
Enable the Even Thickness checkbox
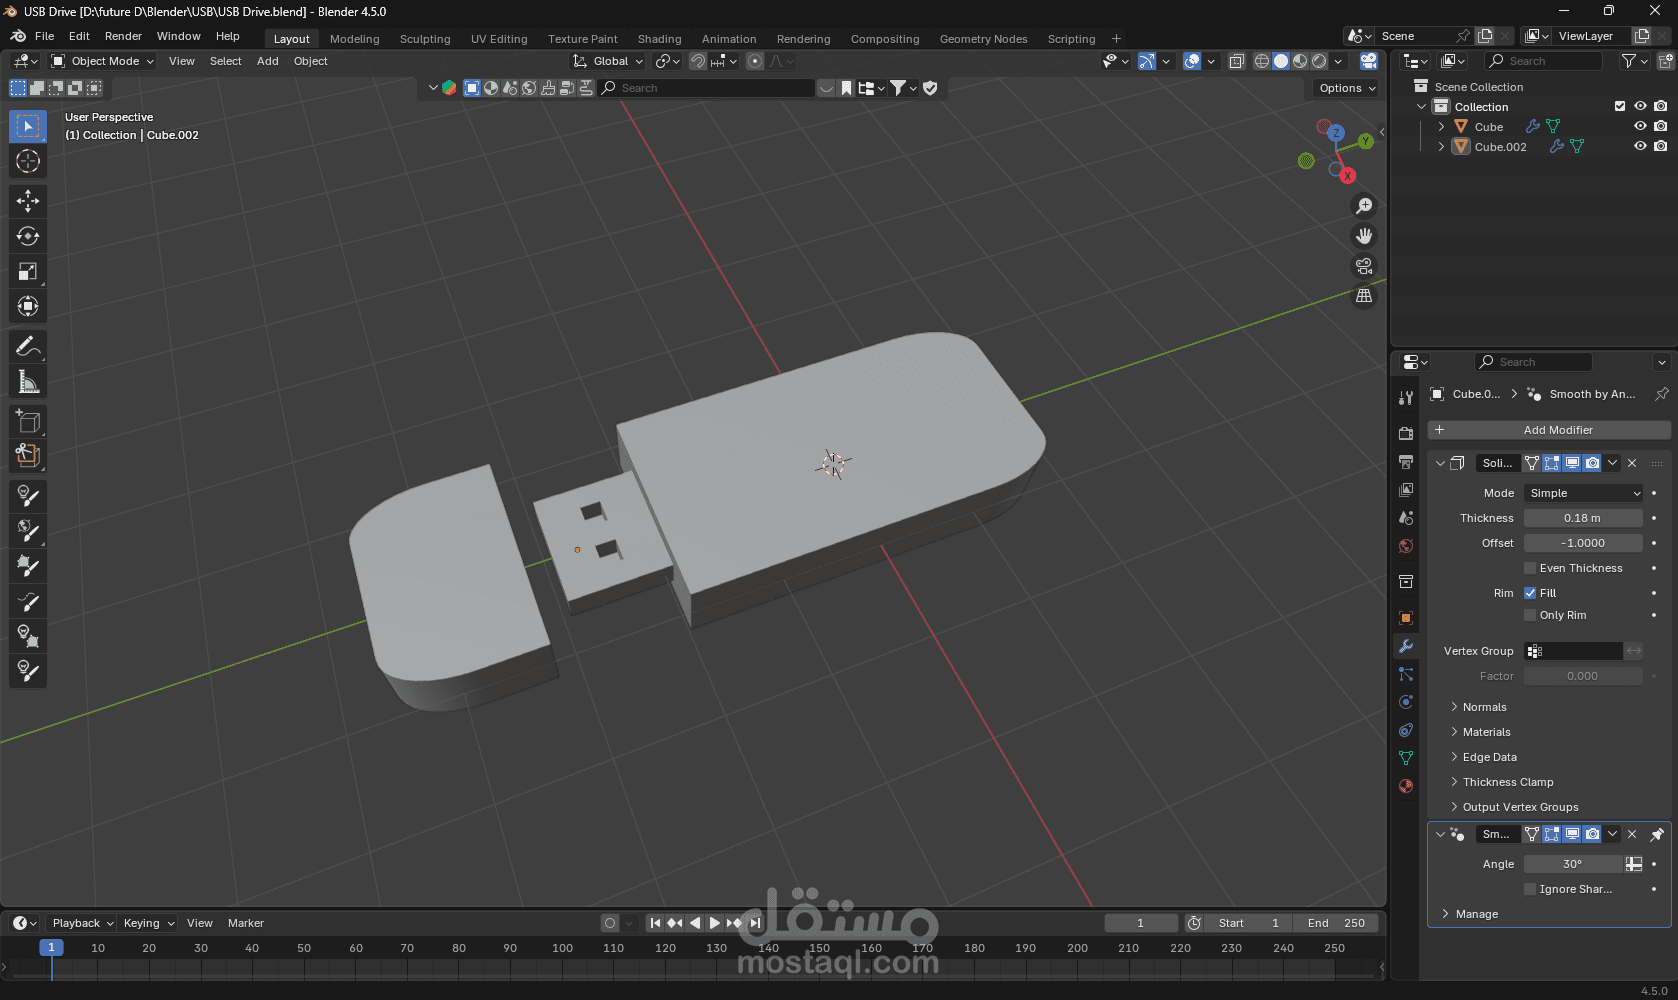pos(1530,568)
